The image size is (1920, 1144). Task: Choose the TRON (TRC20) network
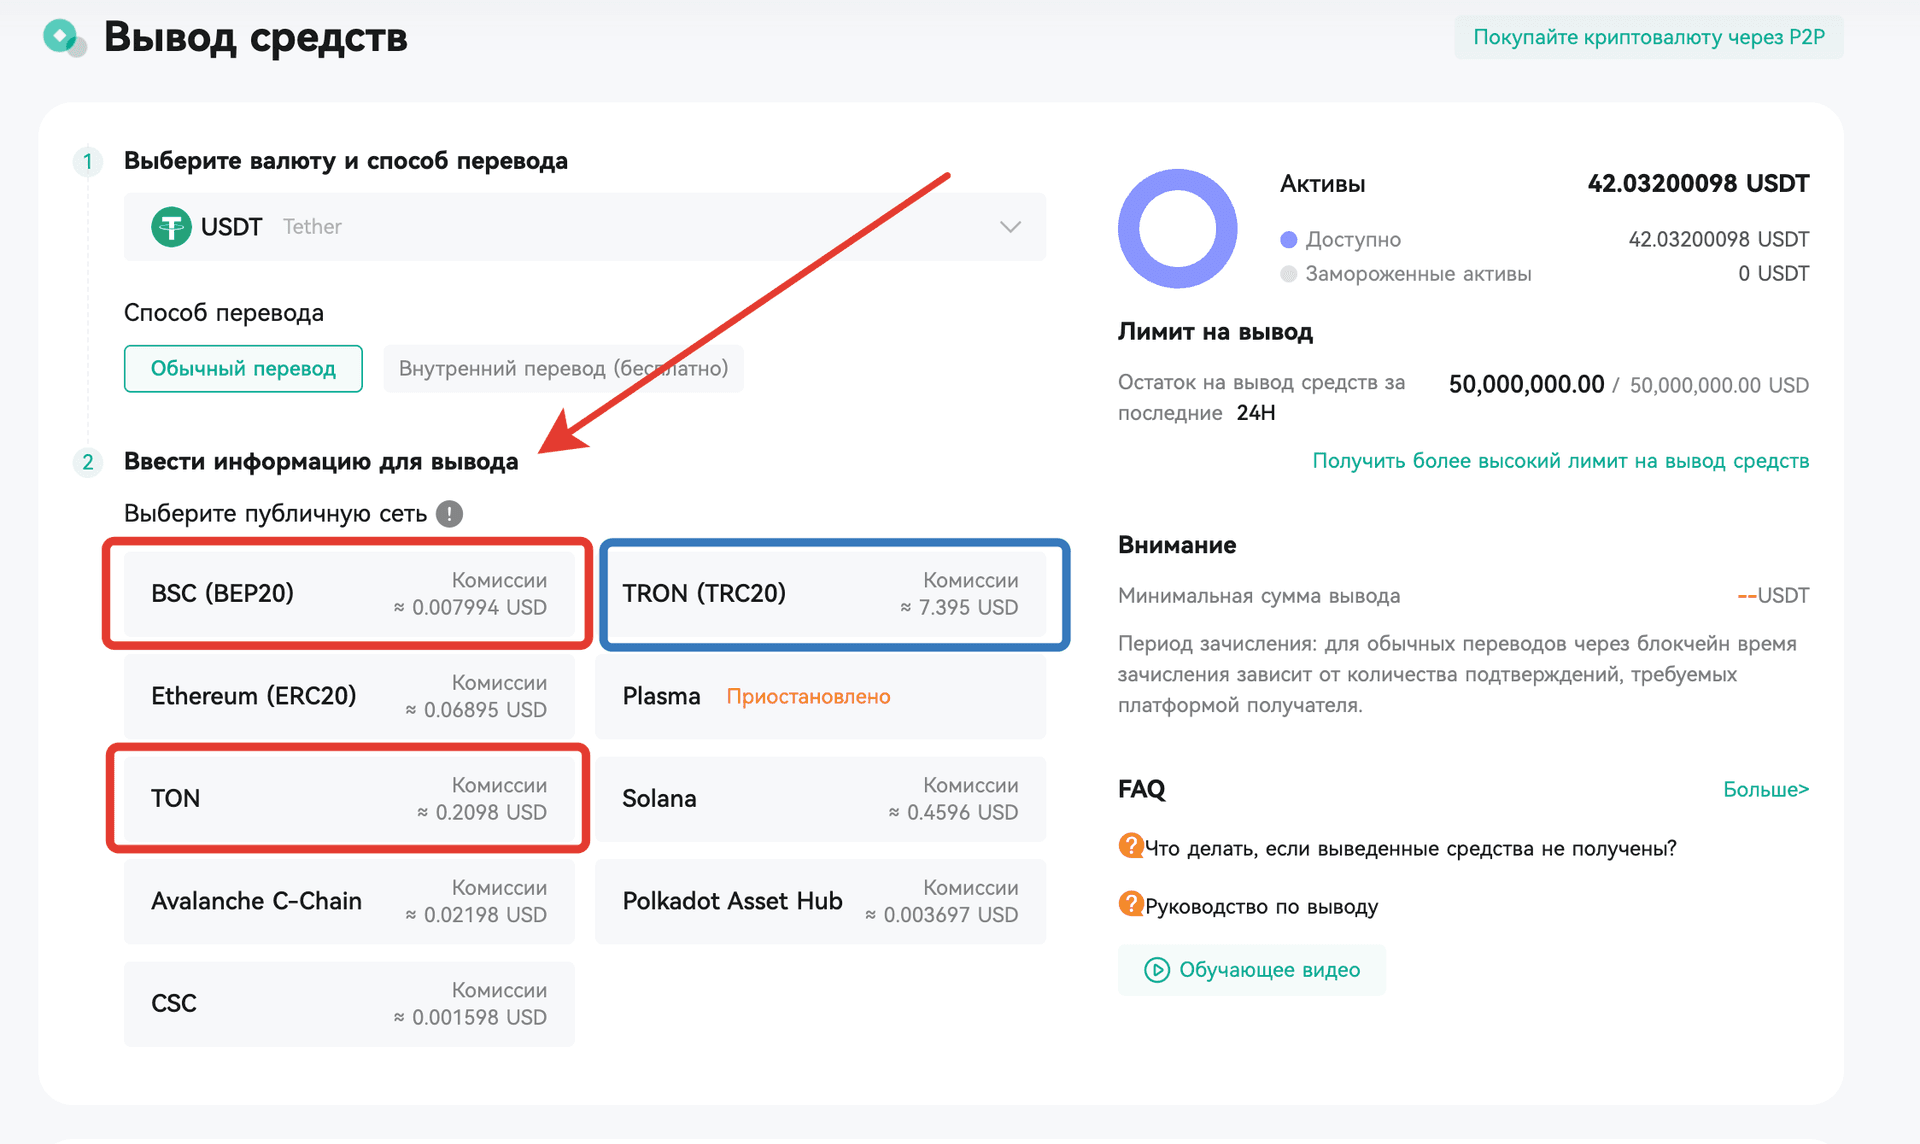[820, 594]
